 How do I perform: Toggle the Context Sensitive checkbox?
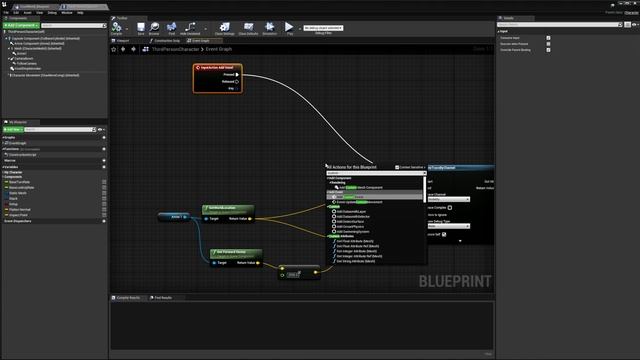coord(397,167)
